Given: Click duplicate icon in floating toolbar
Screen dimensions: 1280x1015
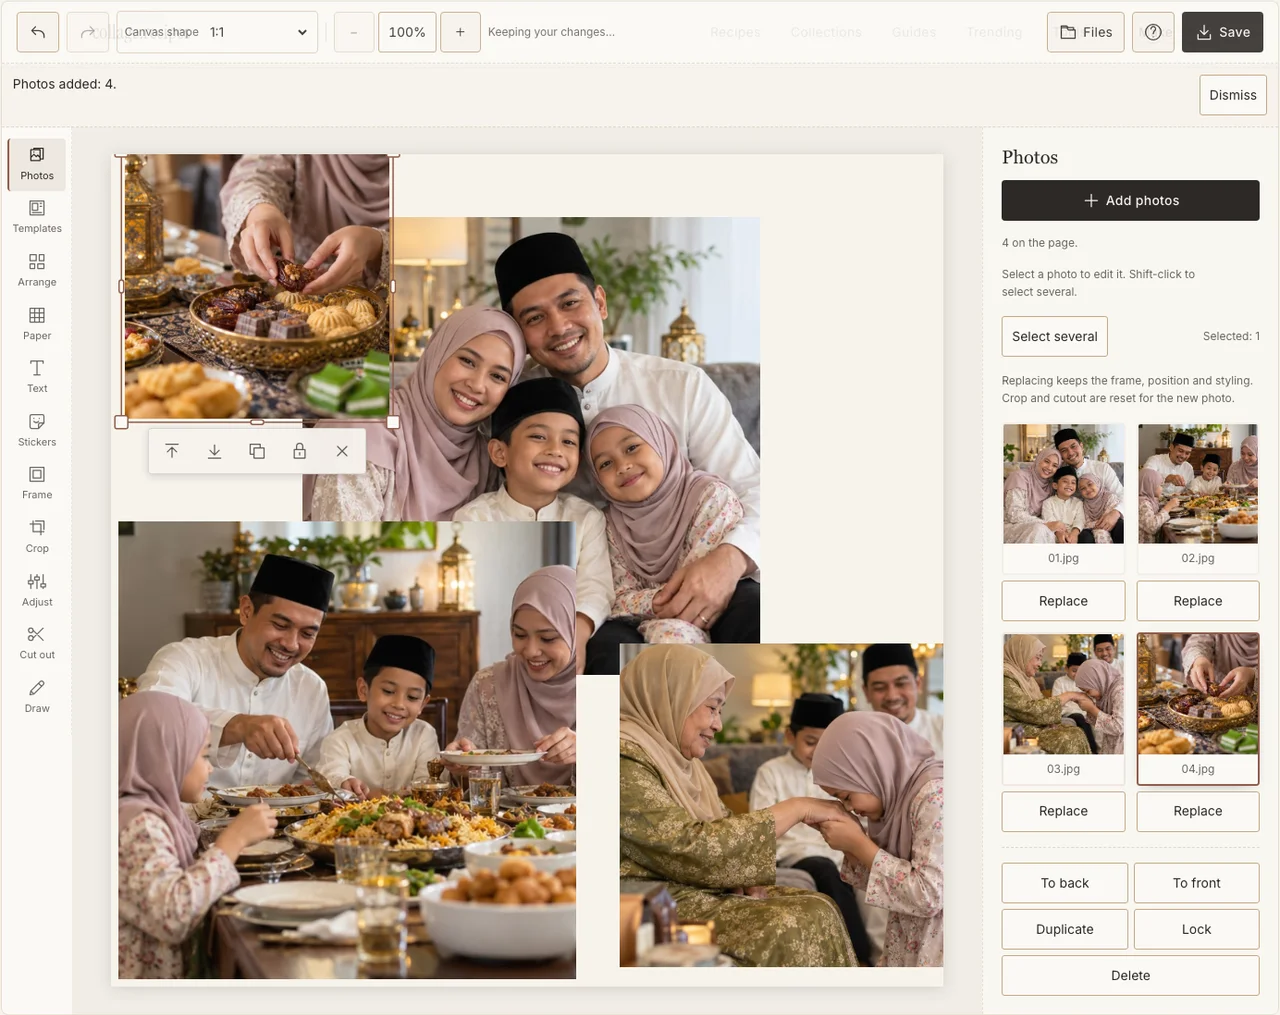Looking at the screenshot, I should tap(257, 451).
